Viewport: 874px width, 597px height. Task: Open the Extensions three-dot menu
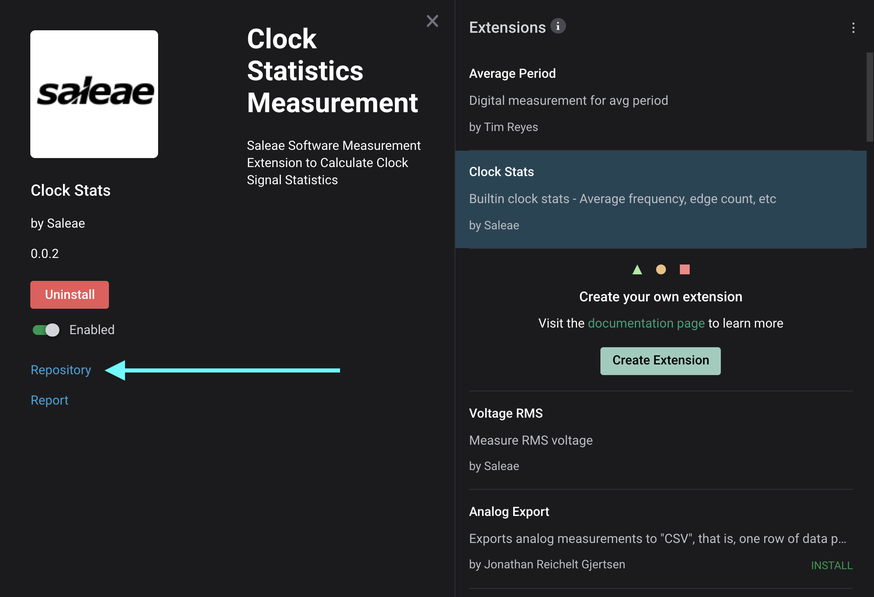[853, 28]
